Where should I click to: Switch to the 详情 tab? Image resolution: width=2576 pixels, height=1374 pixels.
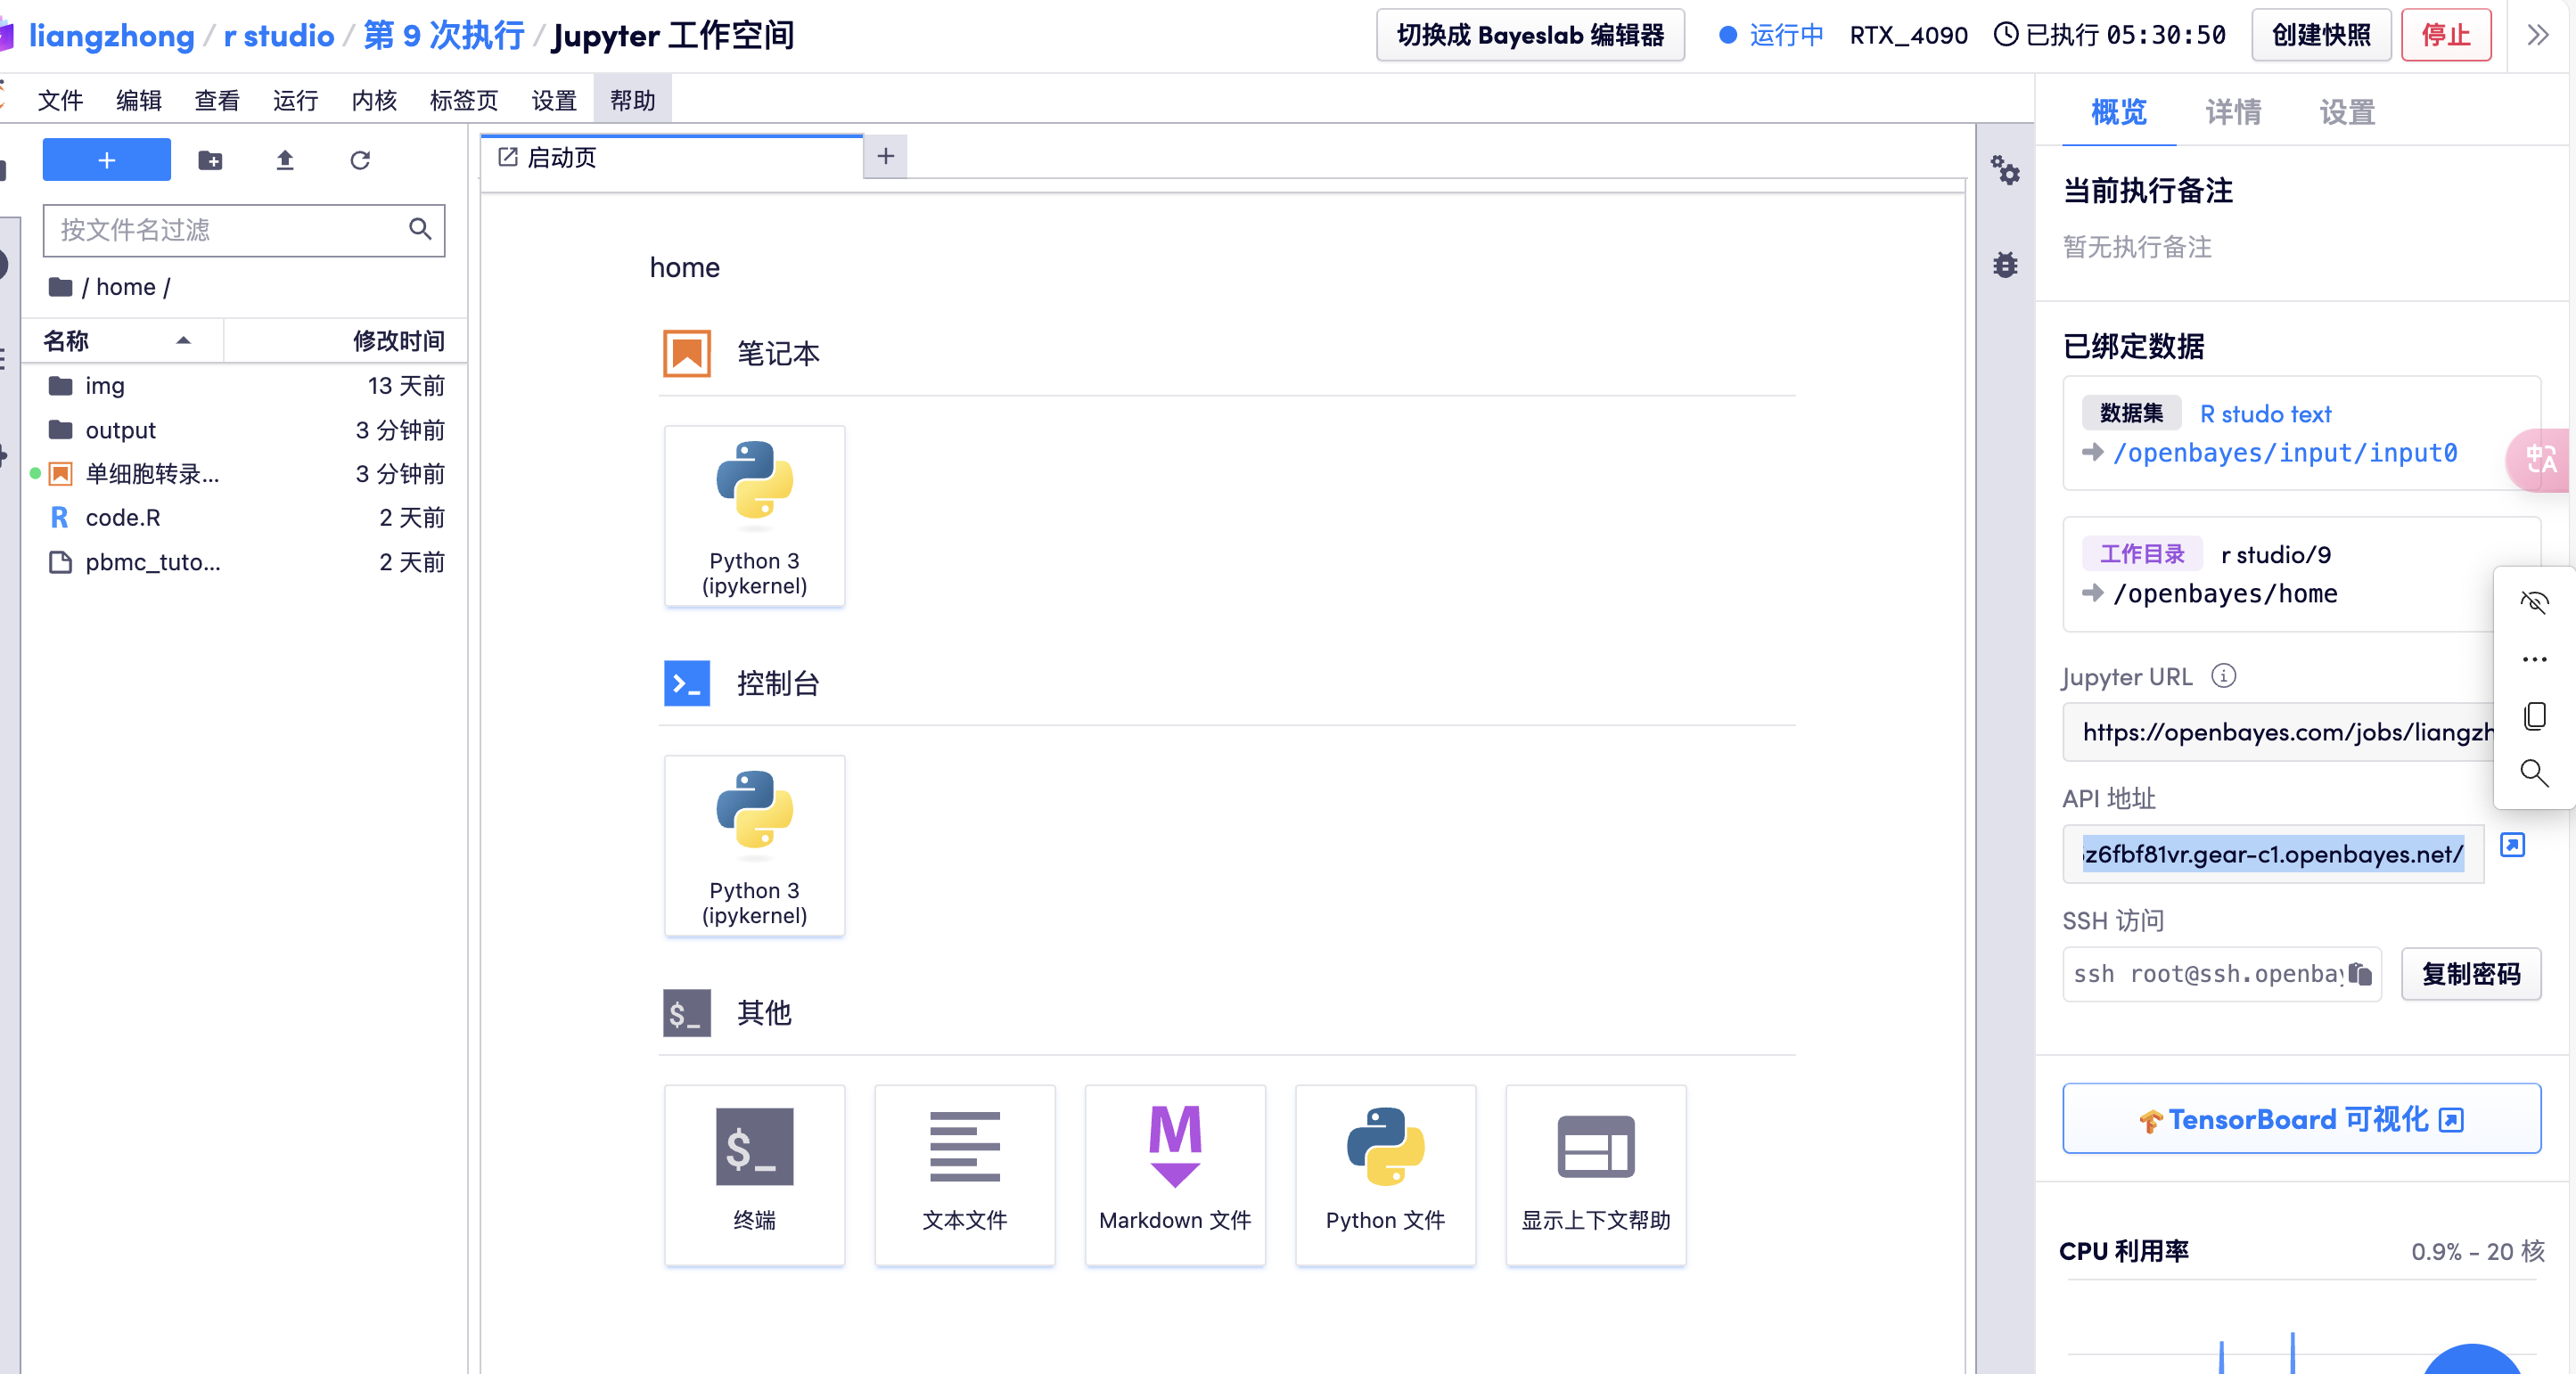coord(2232,112)
